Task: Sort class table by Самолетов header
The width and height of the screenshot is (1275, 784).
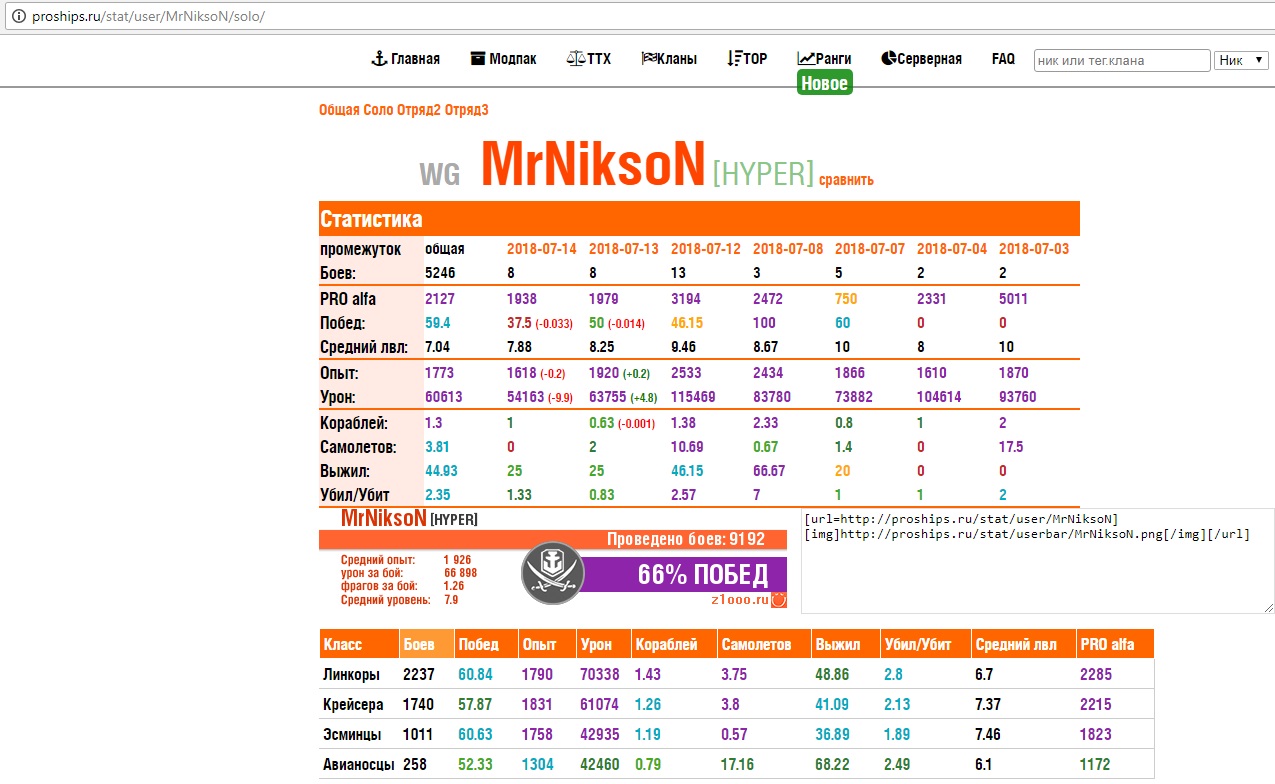Action: pos(763,644)
